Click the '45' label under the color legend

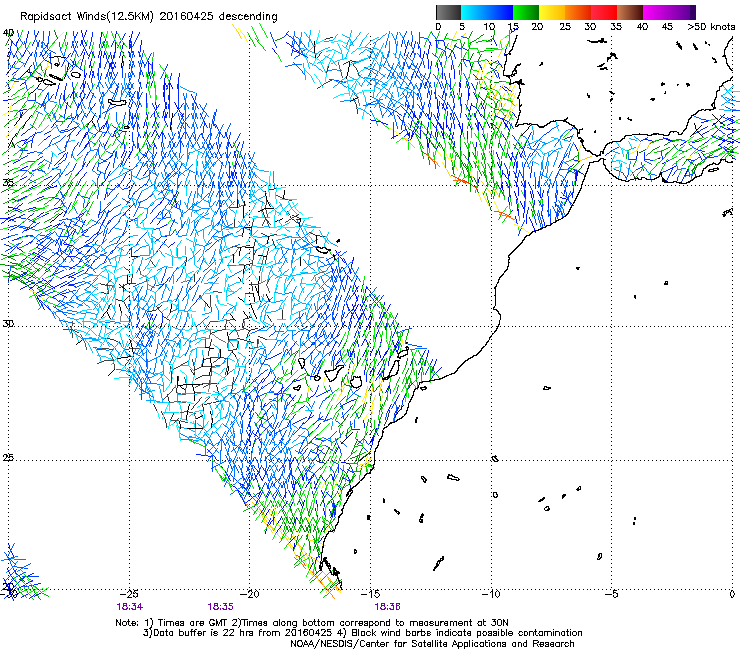click(x=667, y=27)
